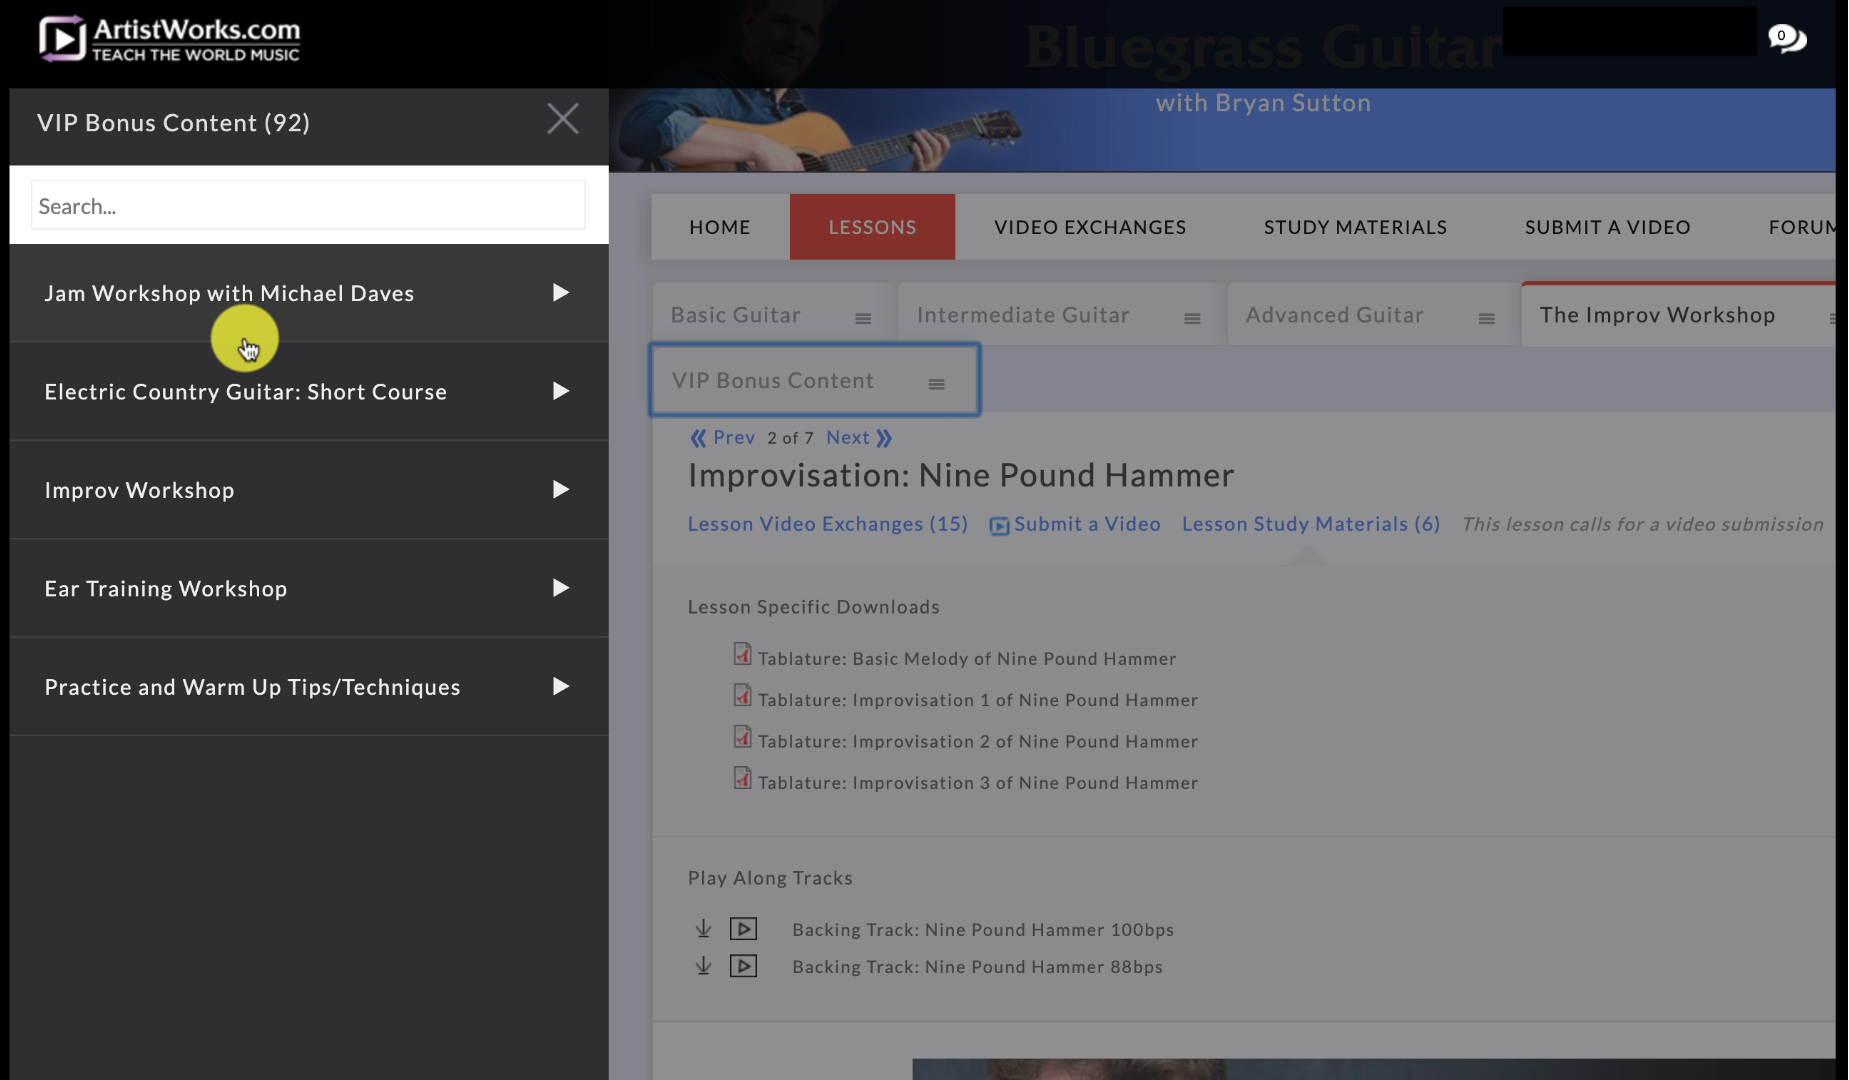
Task: Go to the Prev lesson
Action: (x=722, y=438)
